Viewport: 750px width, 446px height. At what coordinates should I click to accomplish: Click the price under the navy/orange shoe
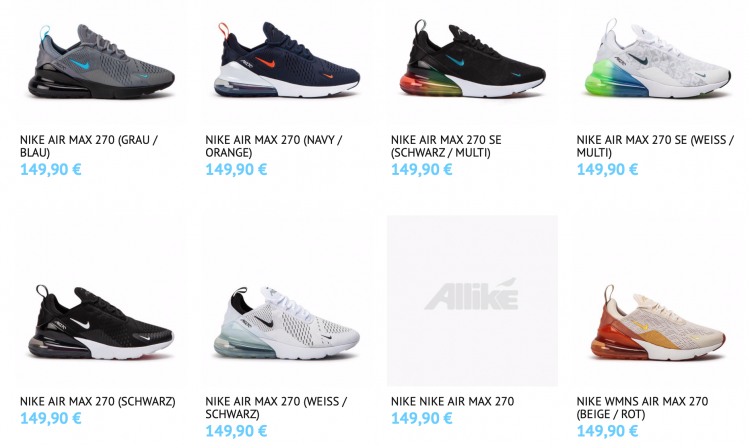[x=236, y=169]
